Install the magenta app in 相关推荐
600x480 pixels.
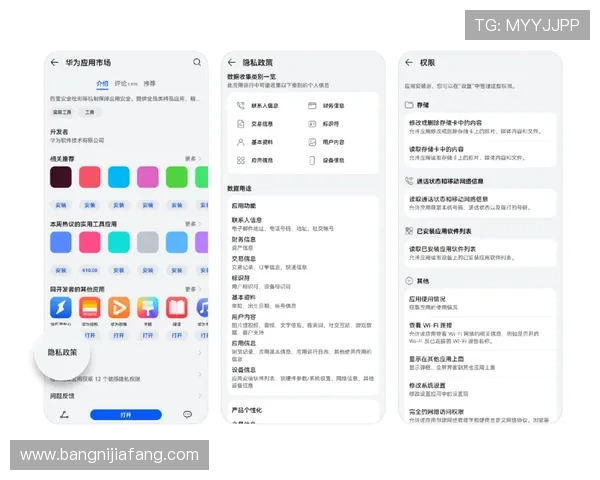(x=148, y=205)
